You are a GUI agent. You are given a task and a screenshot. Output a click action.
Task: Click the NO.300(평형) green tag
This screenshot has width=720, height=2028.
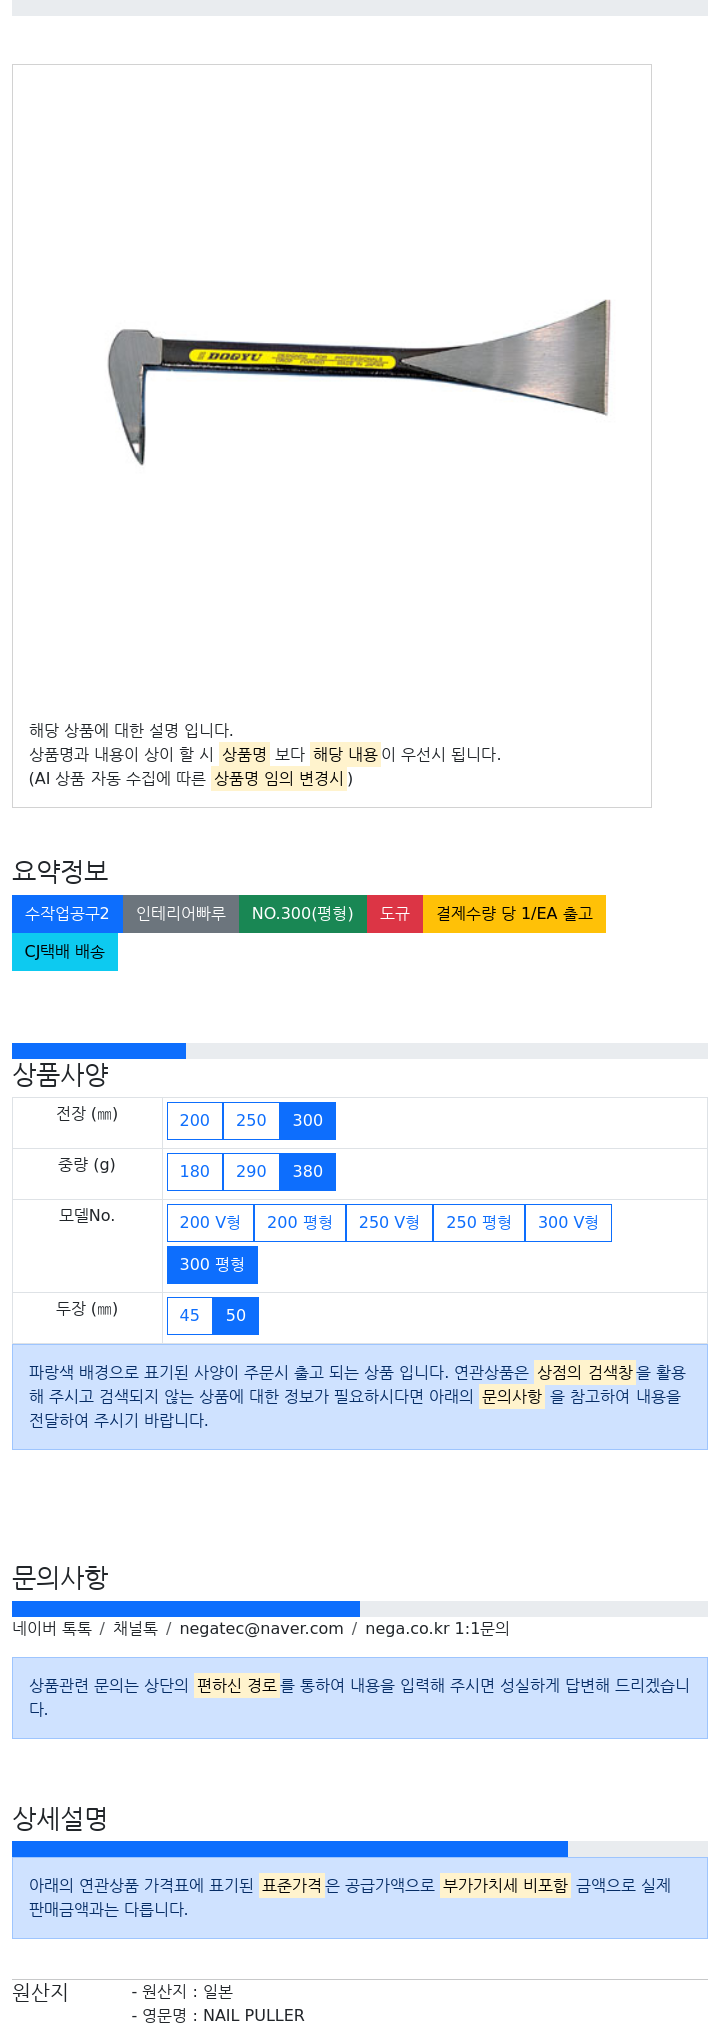303,913
